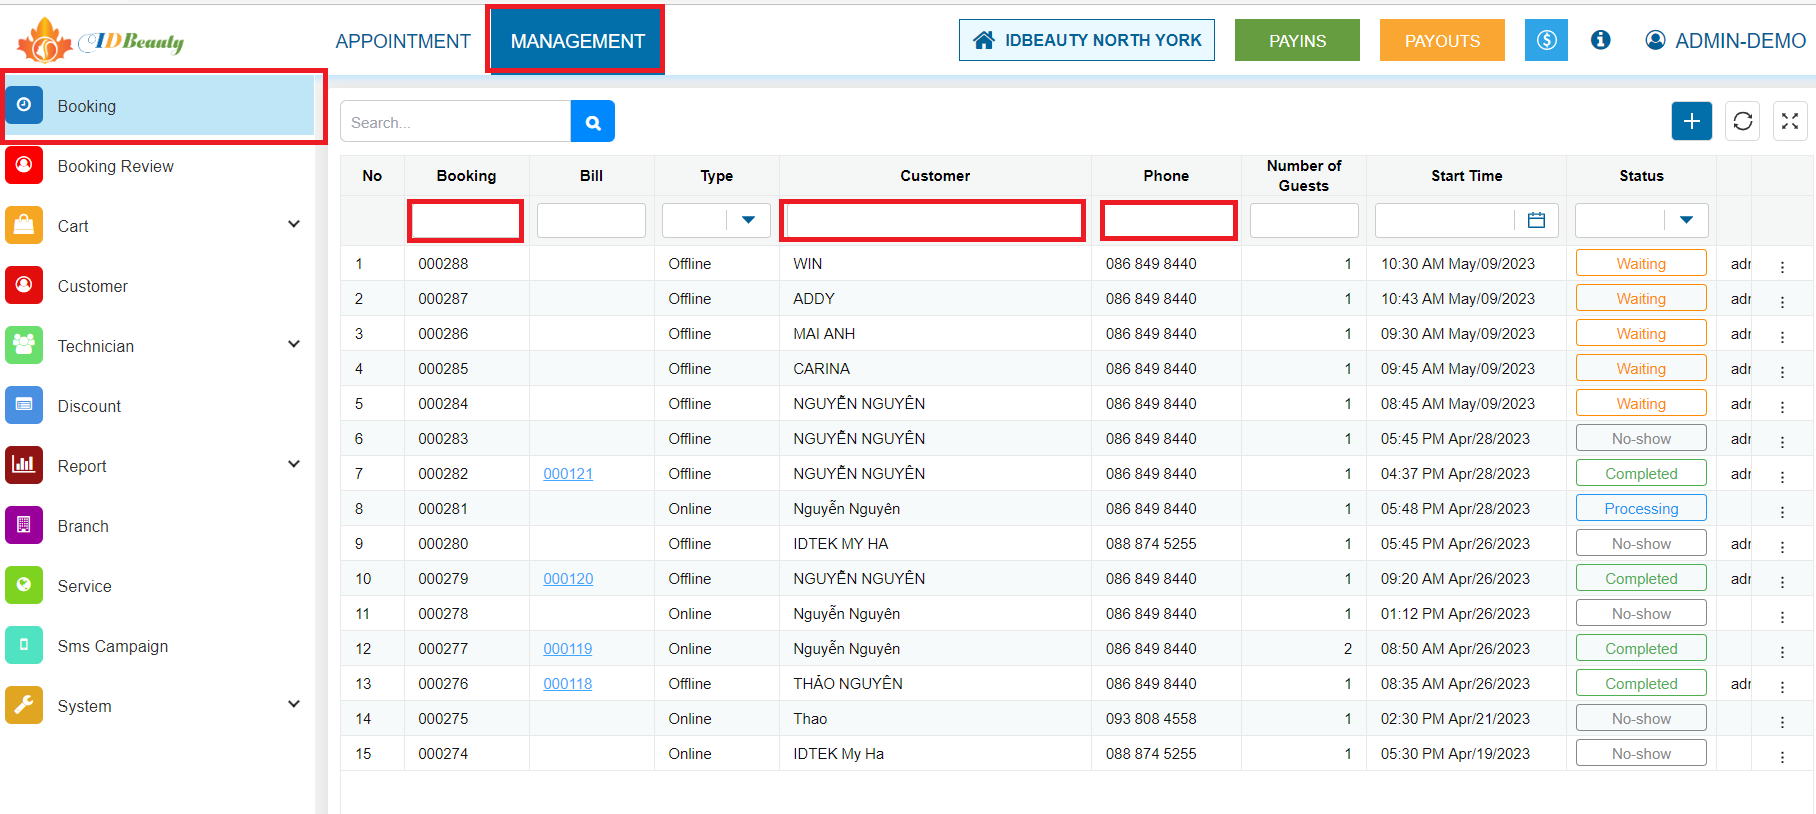Click the search magnifier button
Viewport: 1816px width, 814px height.
pos(593,122)
